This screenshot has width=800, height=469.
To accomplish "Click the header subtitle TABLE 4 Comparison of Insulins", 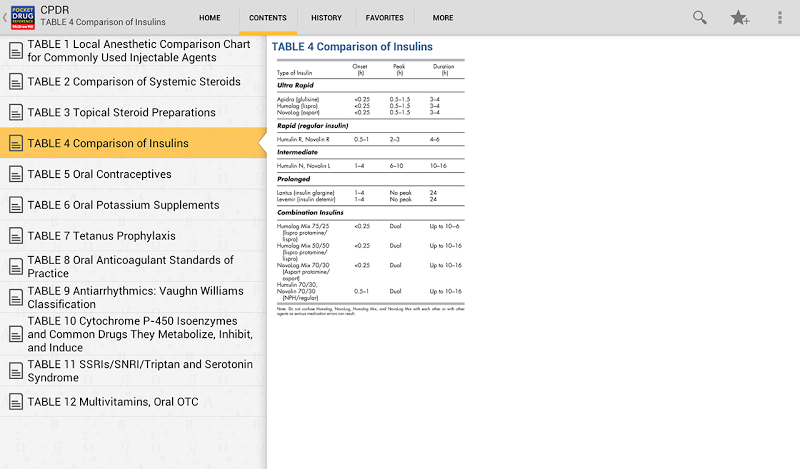I will coord(103,22).
